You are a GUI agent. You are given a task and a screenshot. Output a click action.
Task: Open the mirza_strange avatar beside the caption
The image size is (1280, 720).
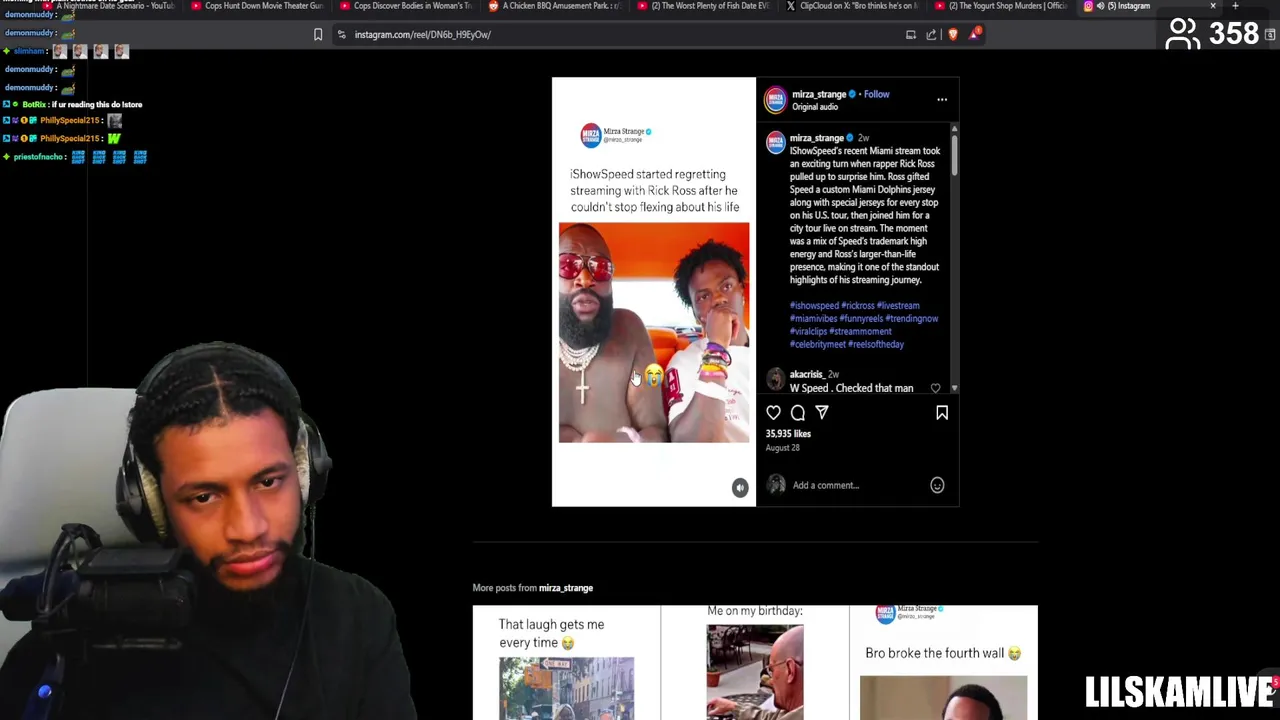click(776, 142)
